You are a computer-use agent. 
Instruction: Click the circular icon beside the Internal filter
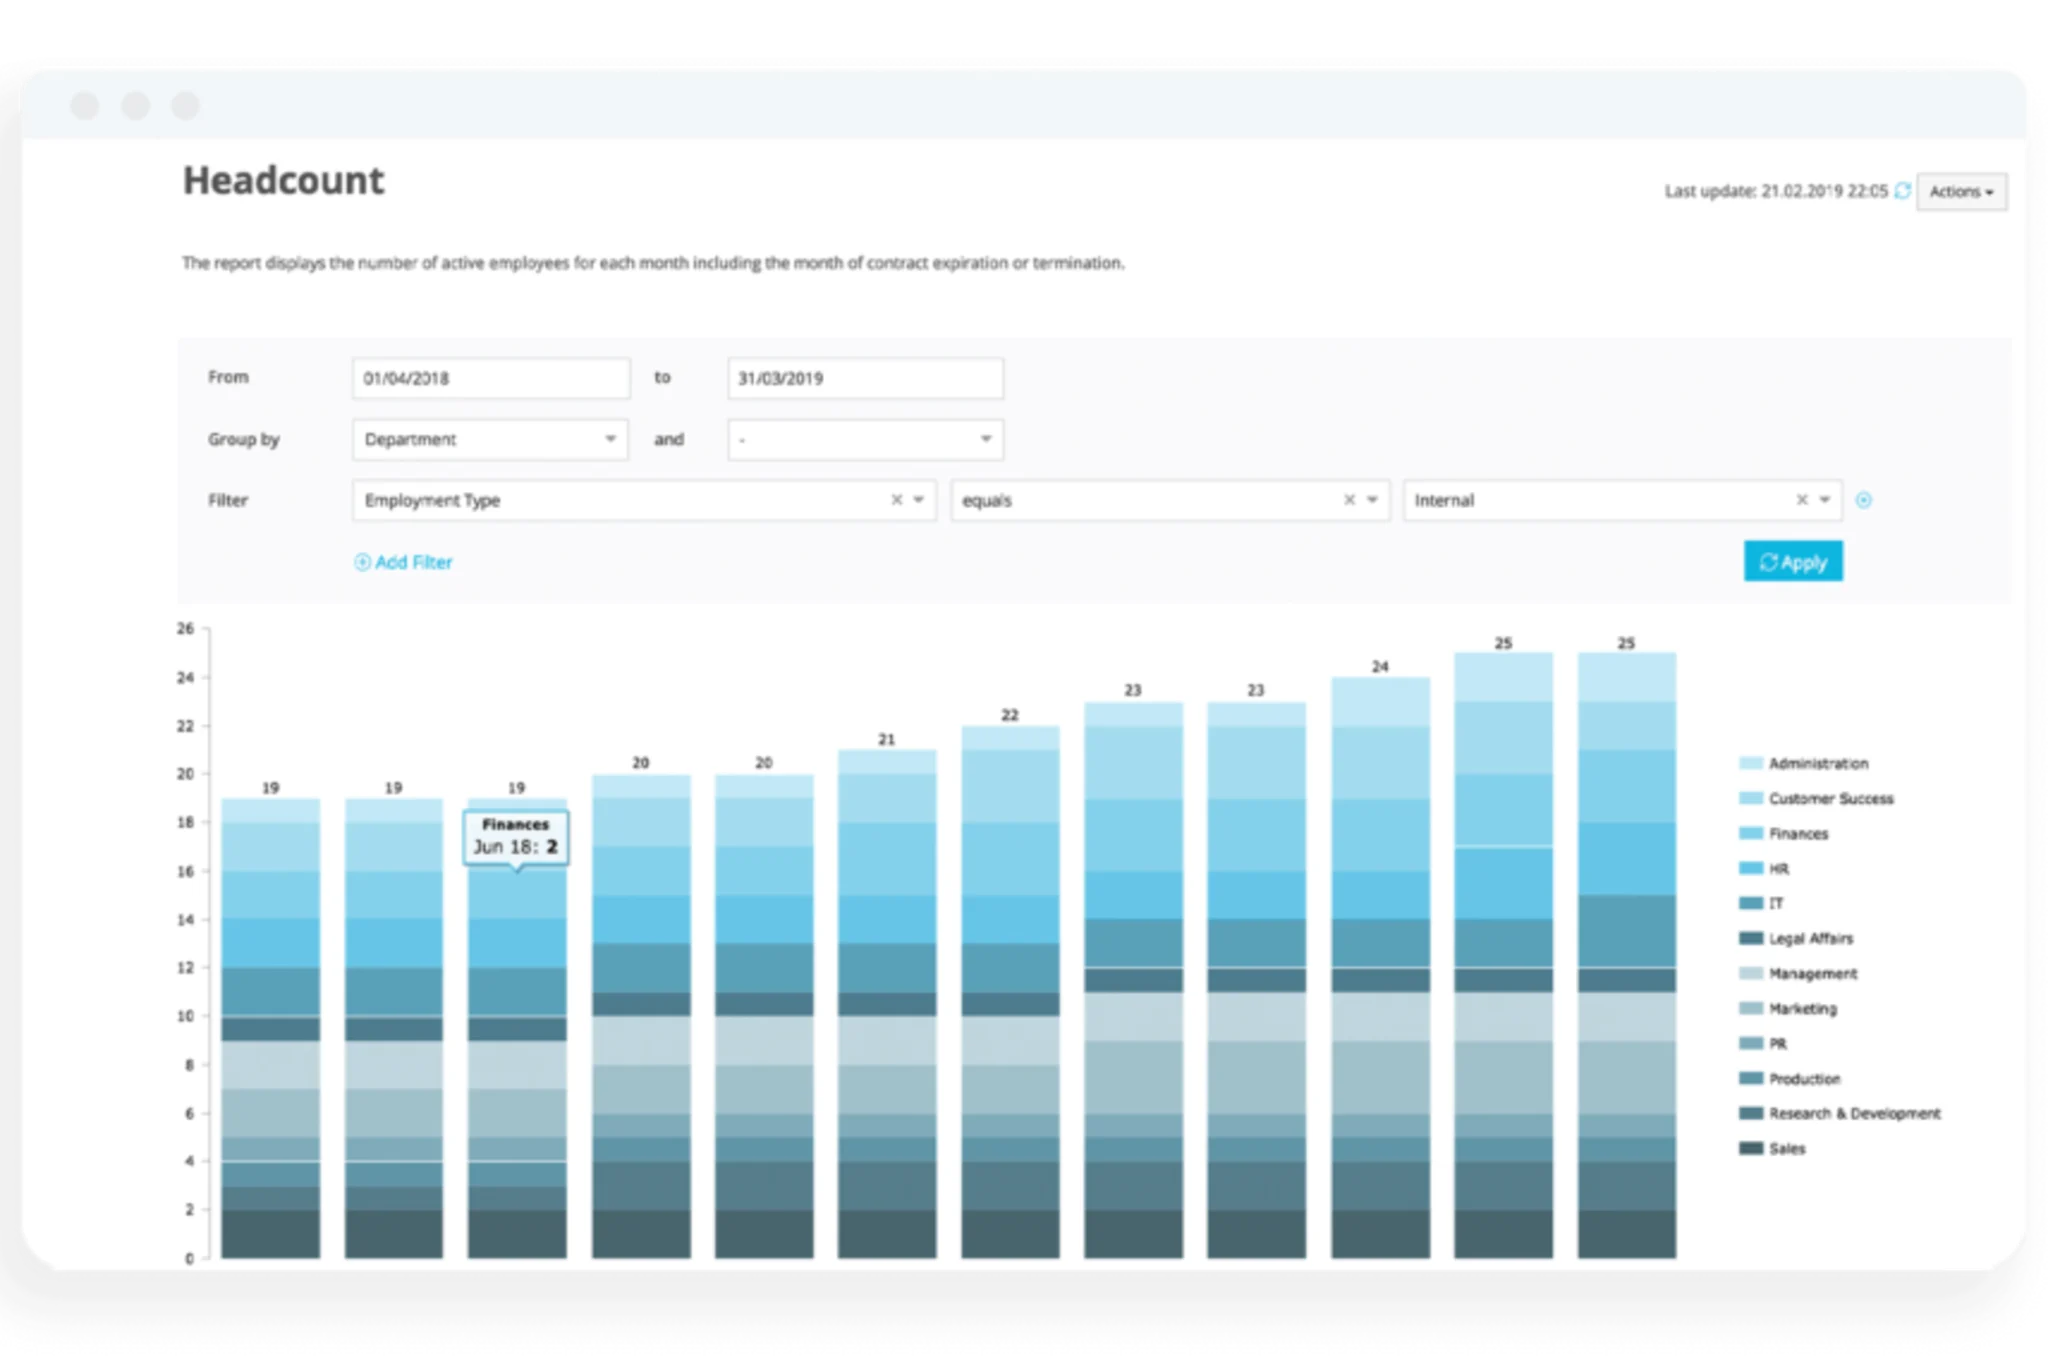[1863, 500]
